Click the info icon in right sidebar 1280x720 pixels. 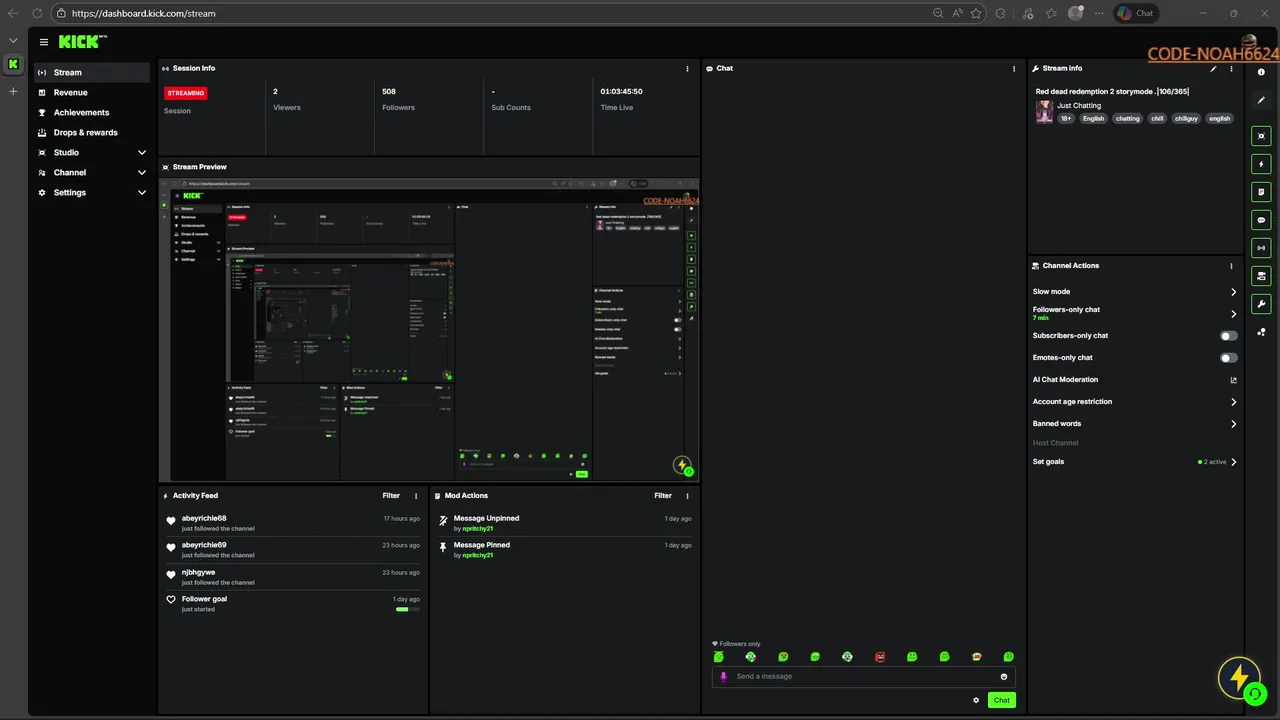tap(1261, 72)
